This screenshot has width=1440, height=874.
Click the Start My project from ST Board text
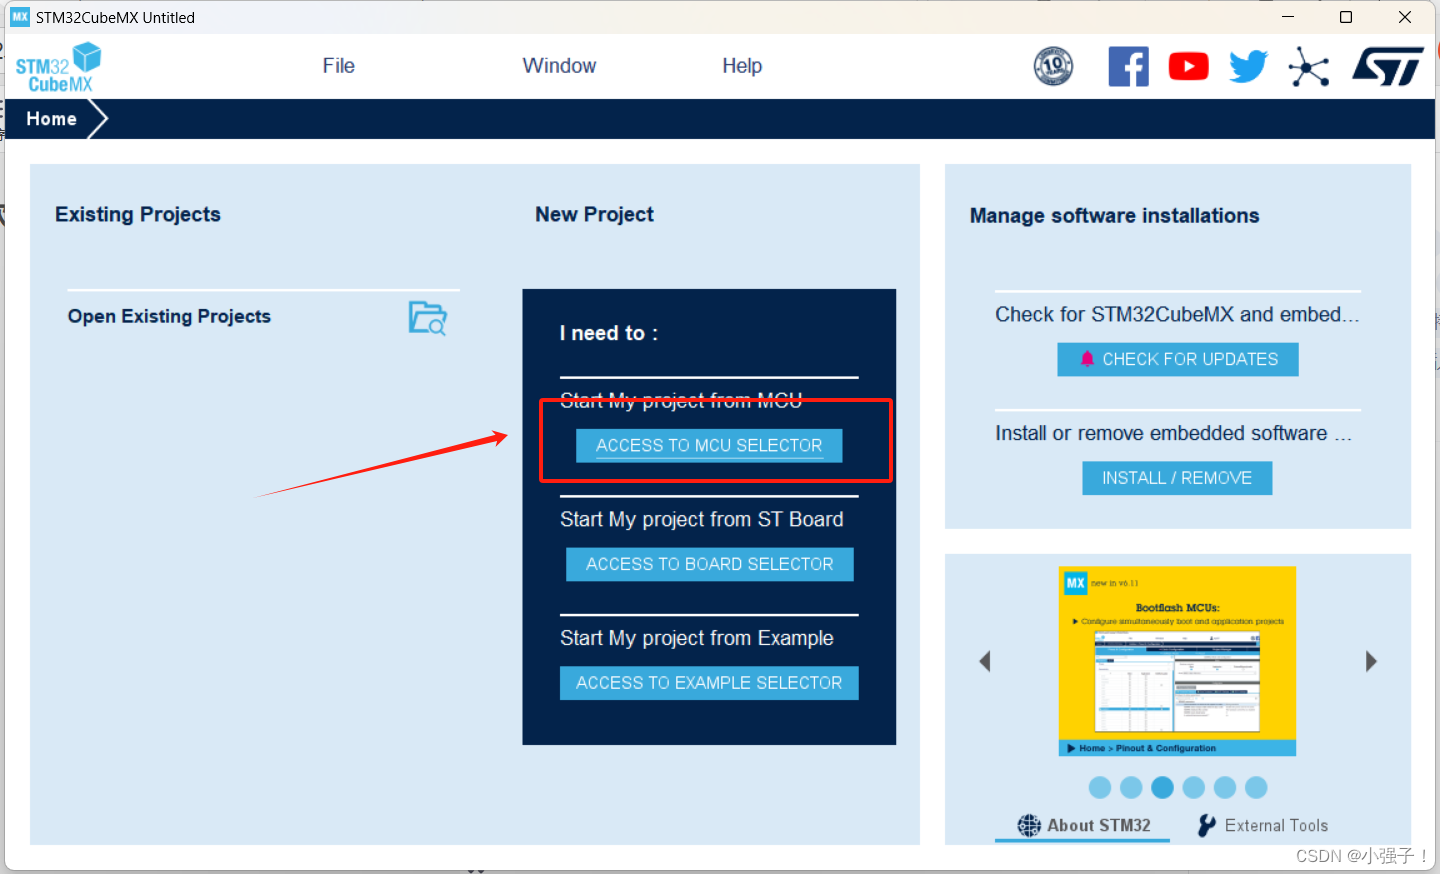click(x=701, y=519)
